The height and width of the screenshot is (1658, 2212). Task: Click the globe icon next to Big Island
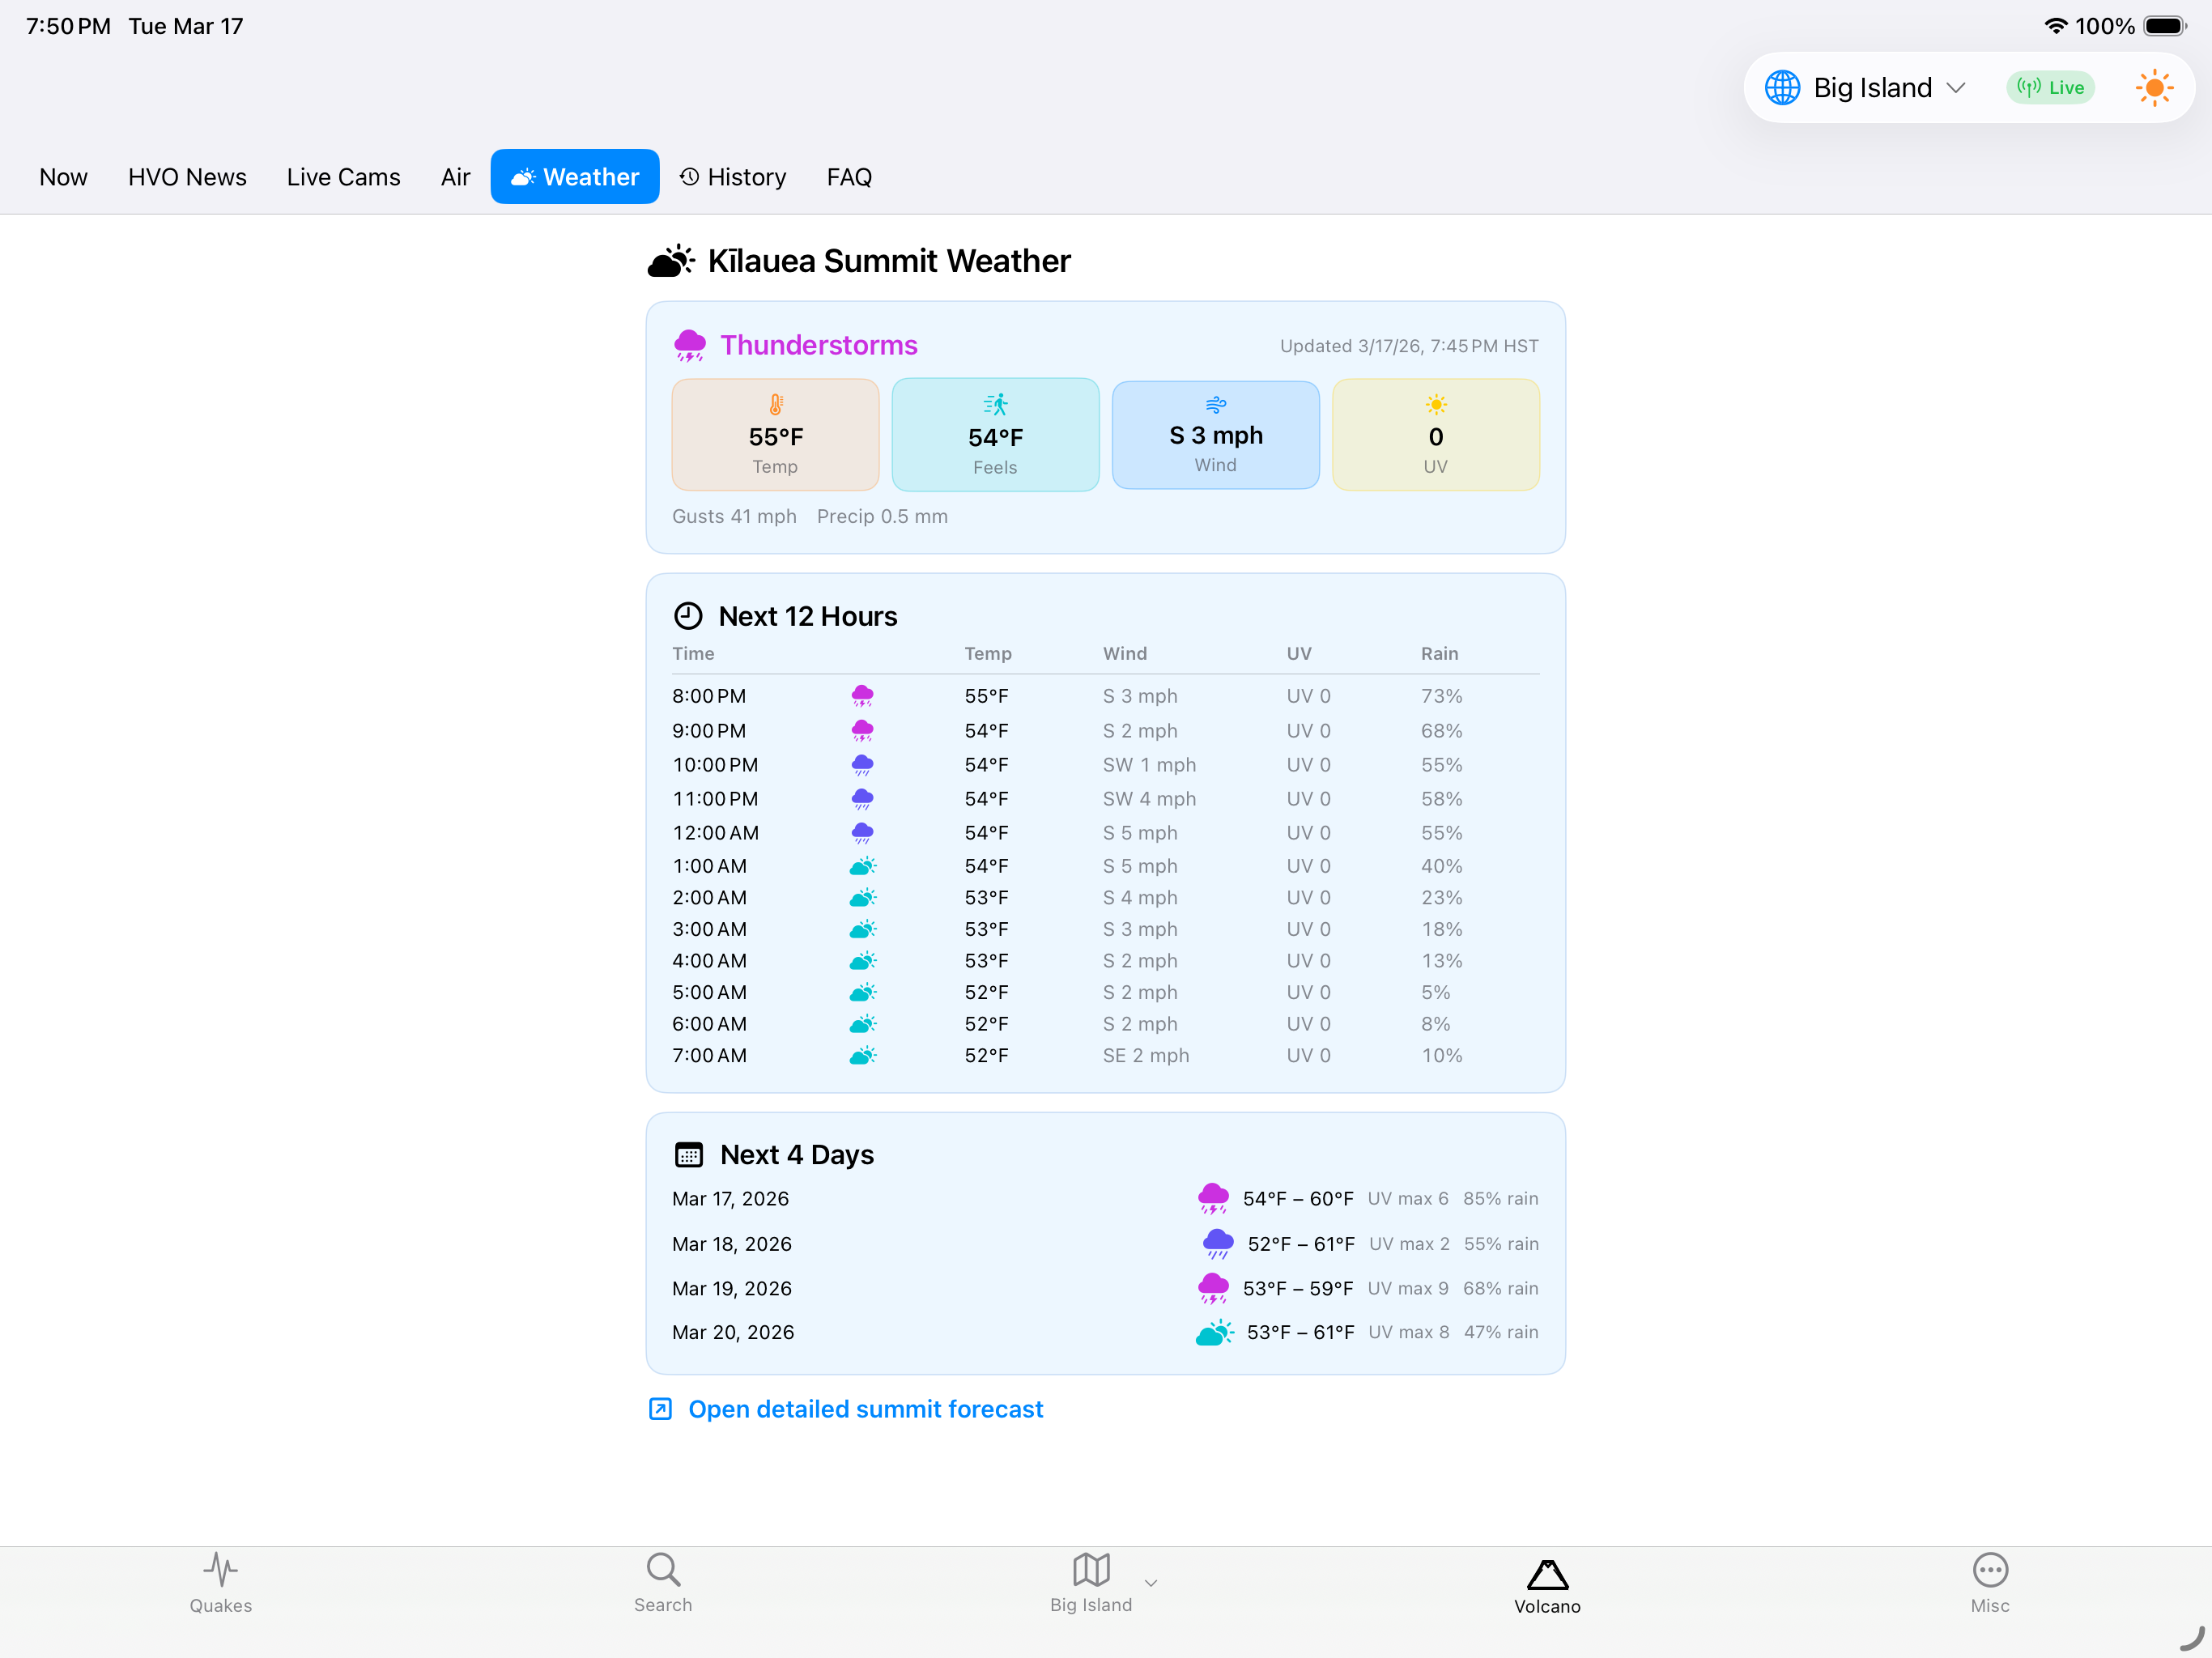coord(1782,88)
